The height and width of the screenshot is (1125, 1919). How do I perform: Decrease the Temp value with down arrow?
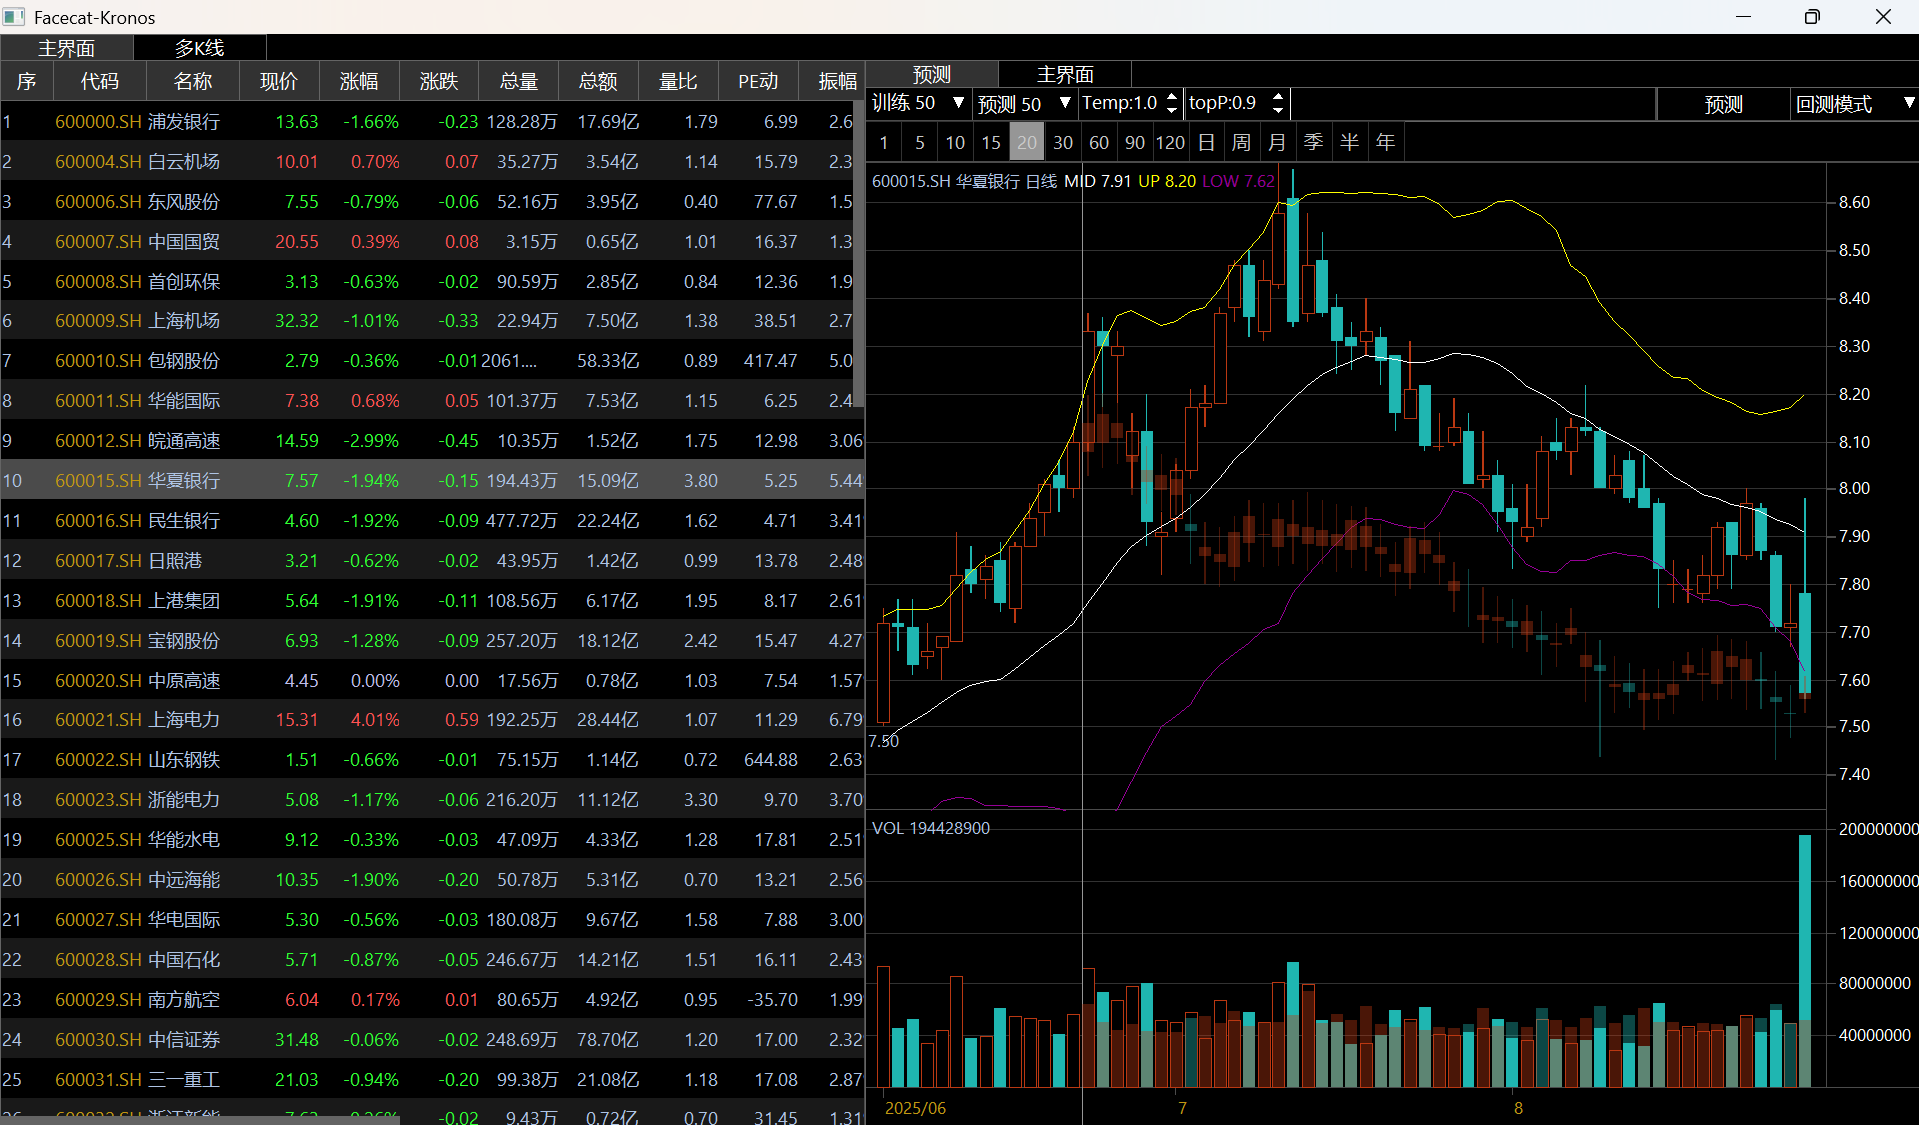click(x=1171, y=109)
